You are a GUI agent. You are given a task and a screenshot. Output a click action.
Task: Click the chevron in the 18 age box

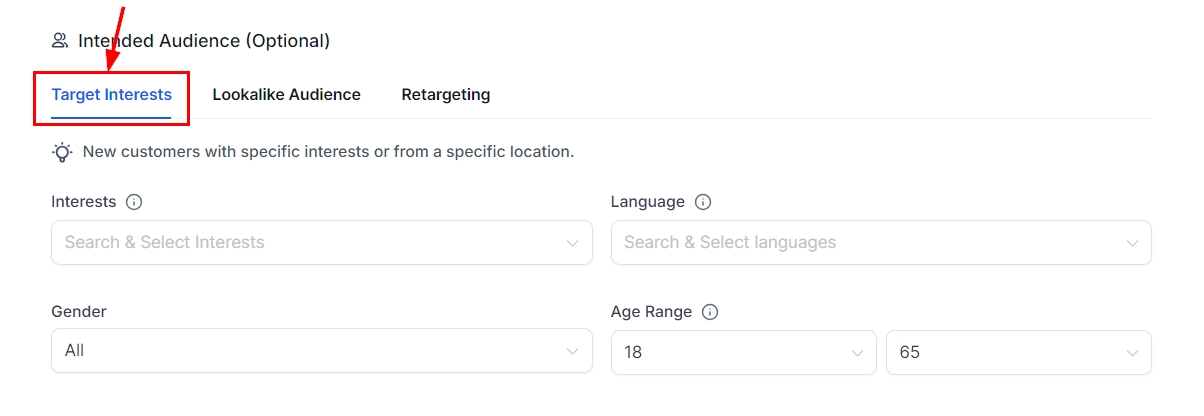(857, 353)
